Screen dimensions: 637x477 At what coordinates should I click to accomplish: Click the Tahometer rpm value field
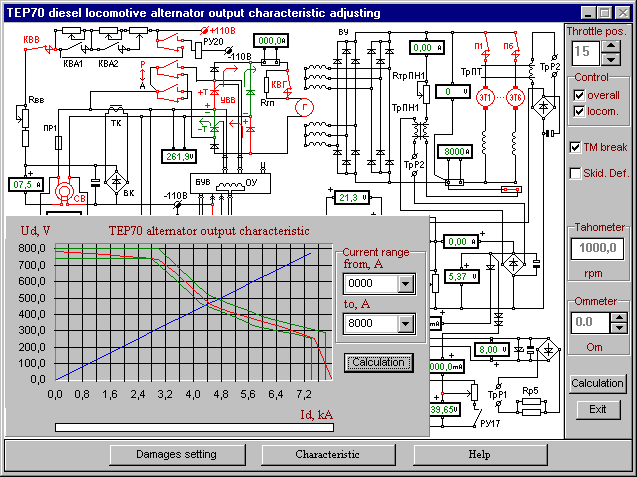click(597, 249)
